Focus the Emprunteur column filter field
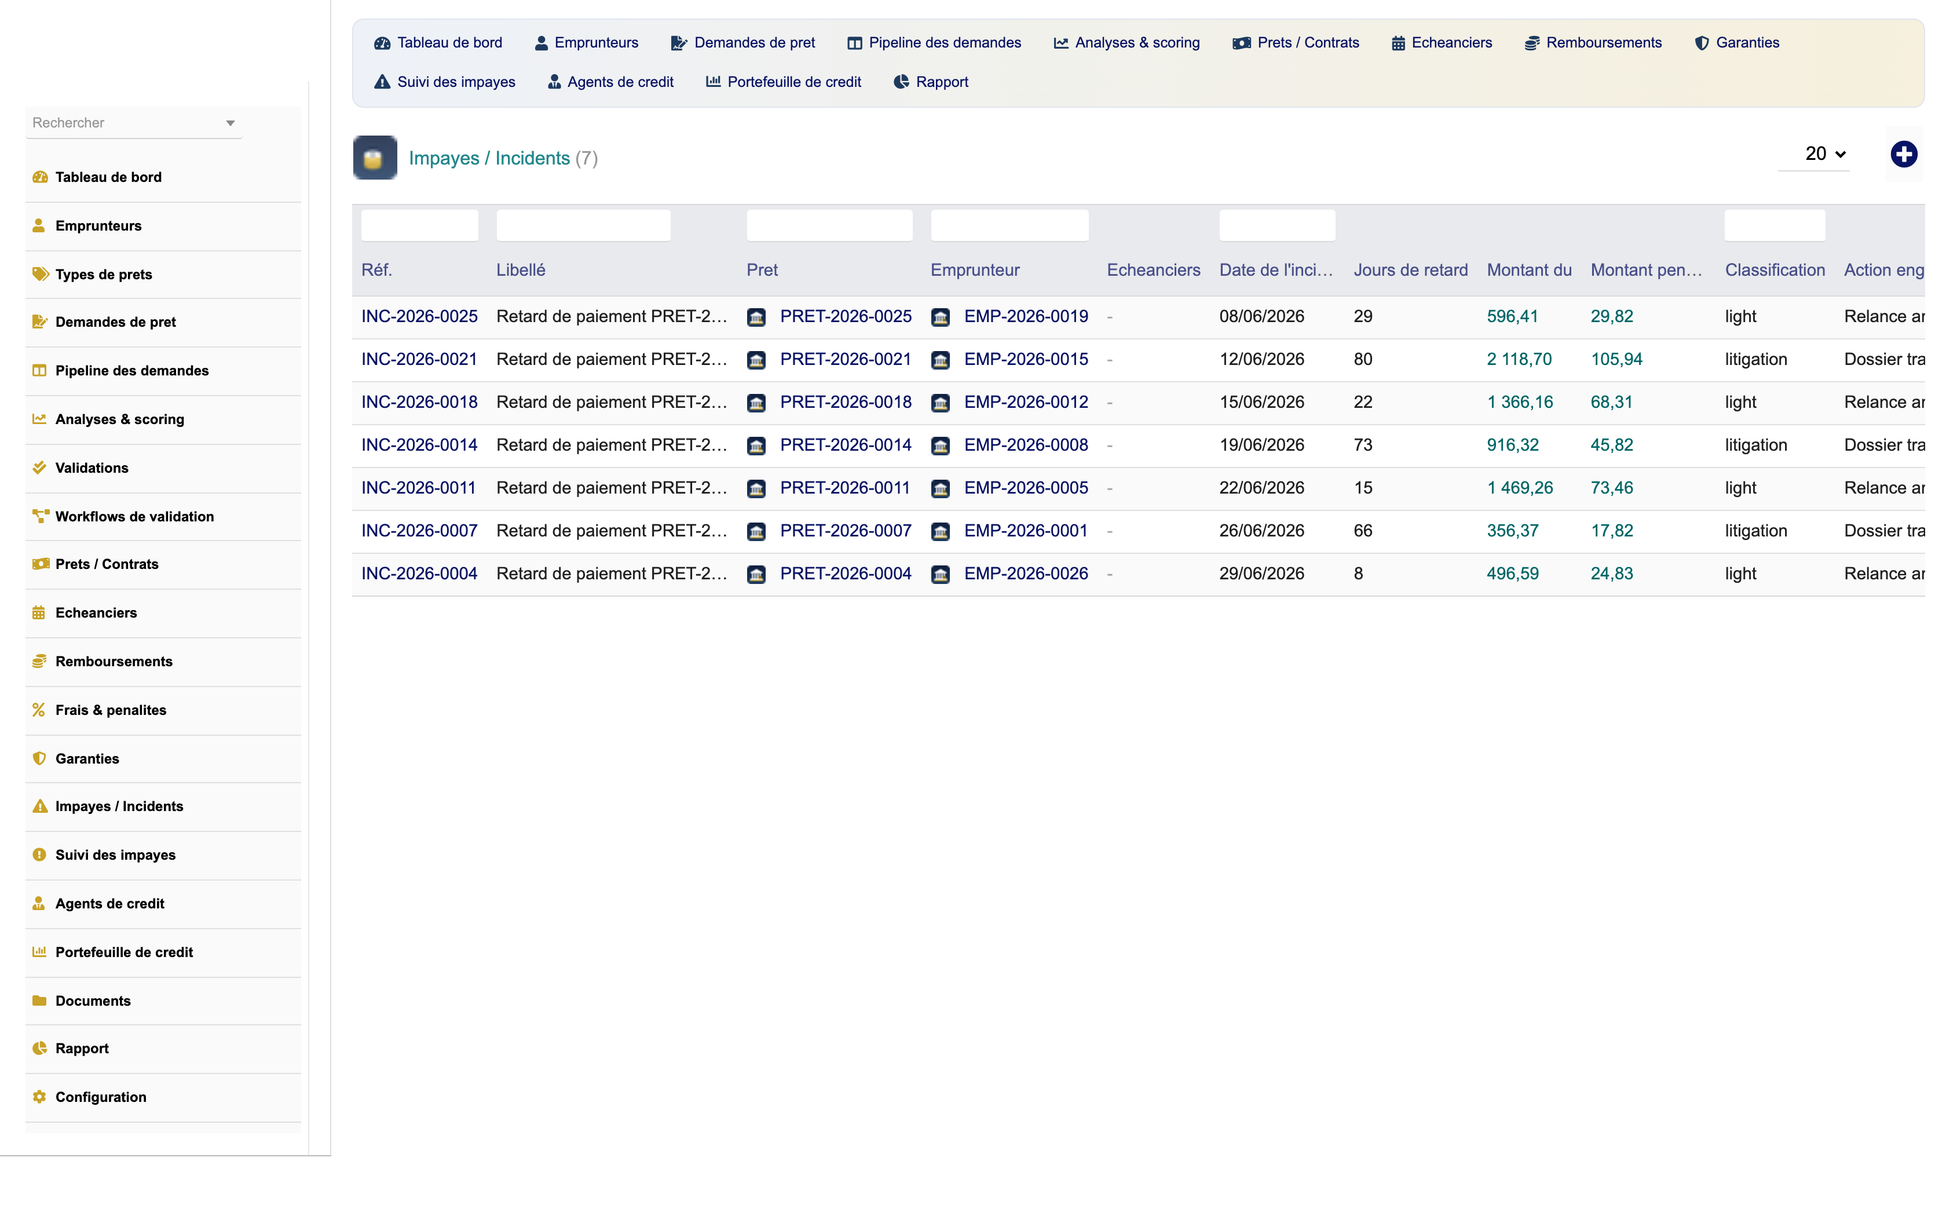This screenshot has width=1946, height=1205. pyautogui.click(x=1009, y=226)
